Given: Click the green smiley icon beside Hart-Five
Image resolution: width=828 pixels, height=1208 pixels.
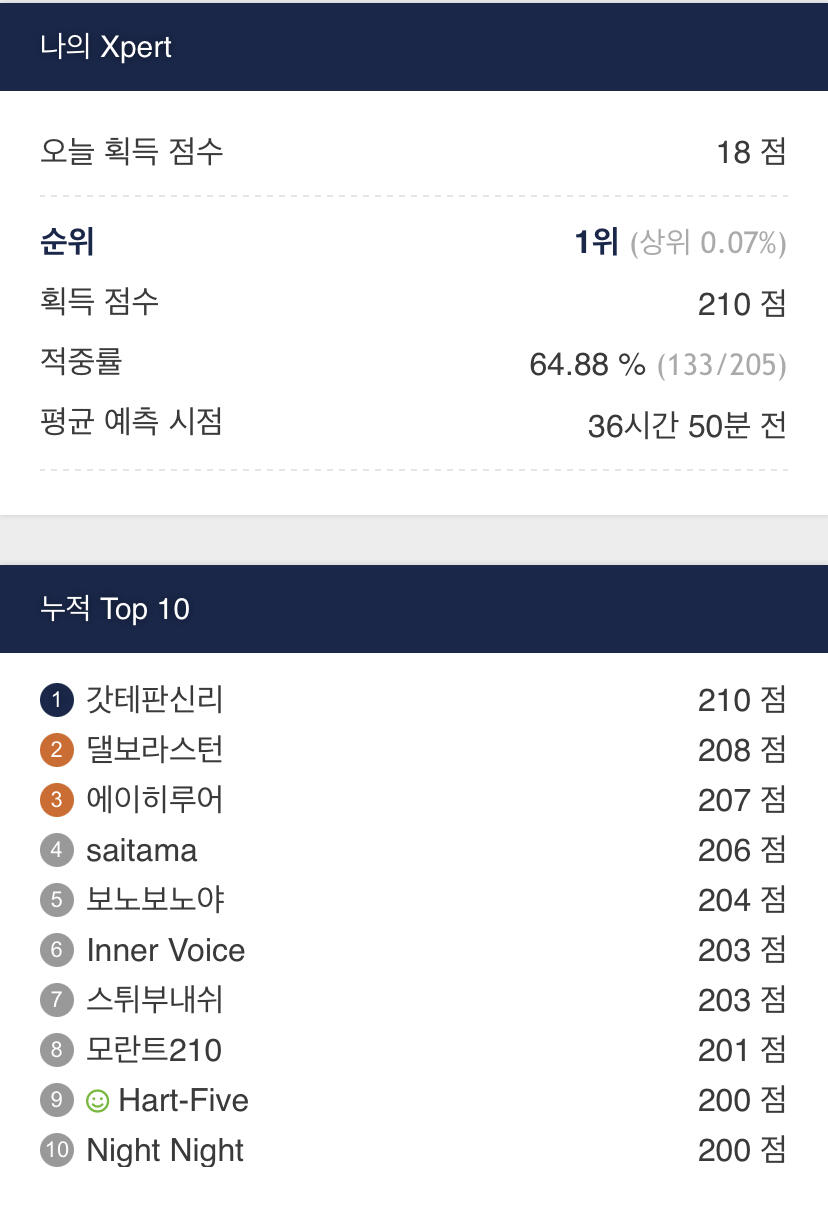Looking at the screenshot, I should point(98,1101).
